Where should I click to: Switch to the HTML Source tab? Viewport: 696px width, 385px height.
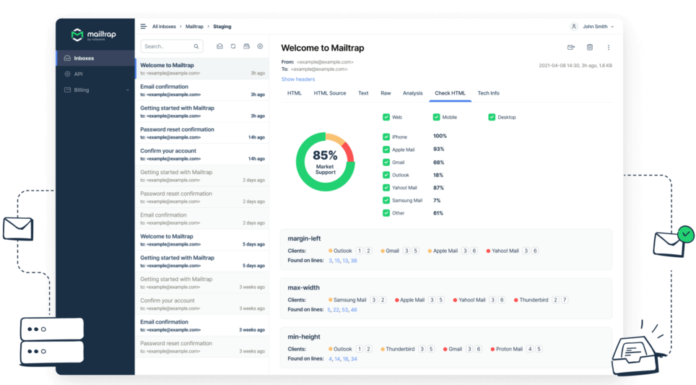tap(330, 93)
